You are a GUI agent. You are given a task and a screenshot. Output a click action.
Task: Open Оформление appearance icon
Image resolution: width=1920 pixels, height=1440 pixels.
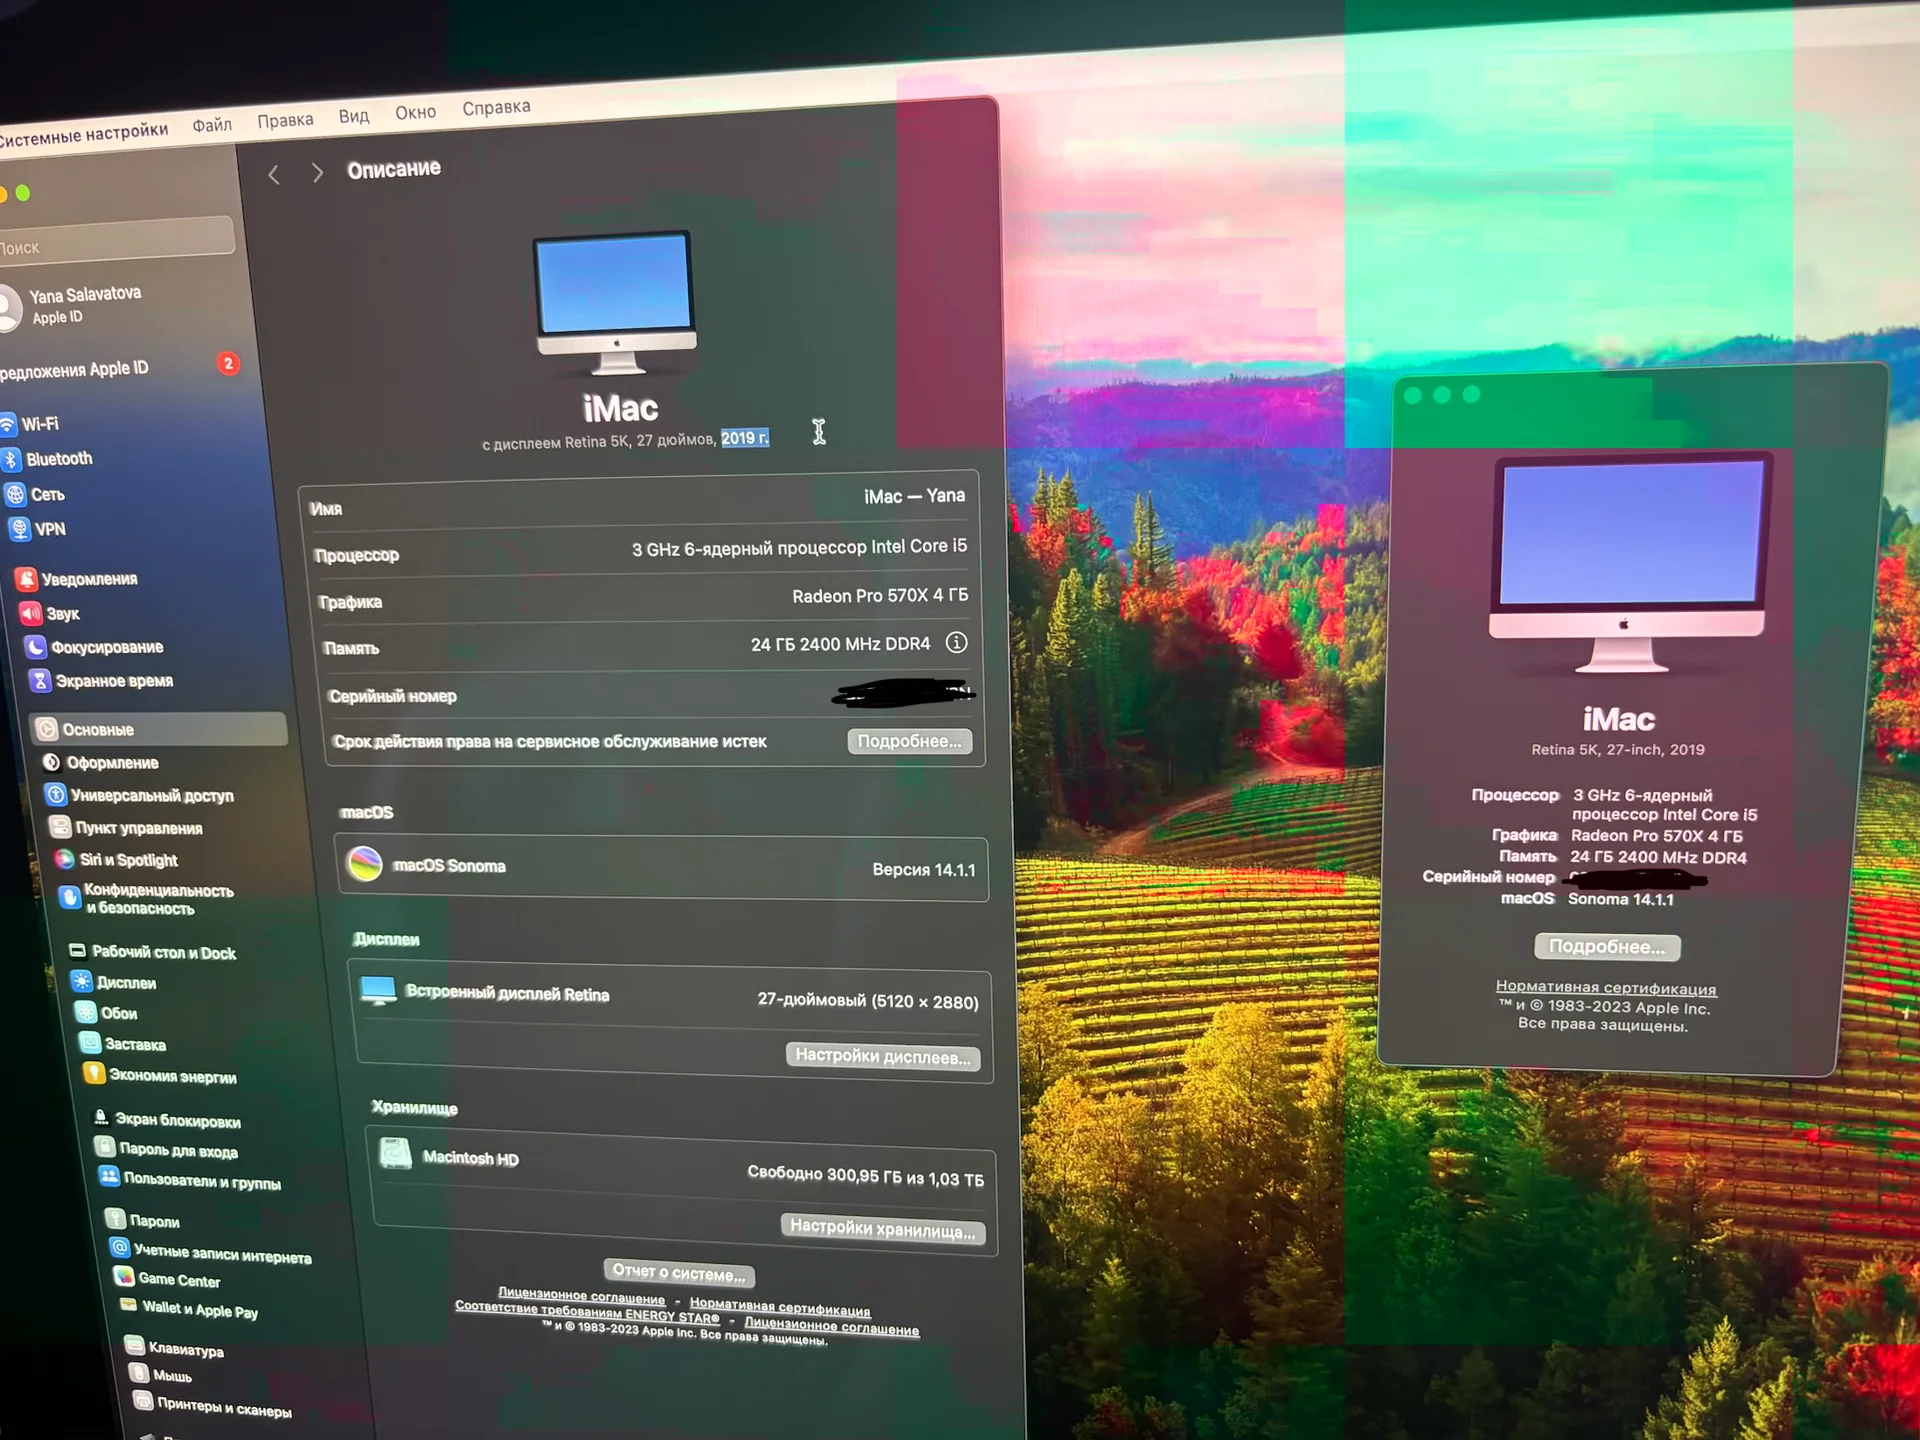(x=52, y=762)
